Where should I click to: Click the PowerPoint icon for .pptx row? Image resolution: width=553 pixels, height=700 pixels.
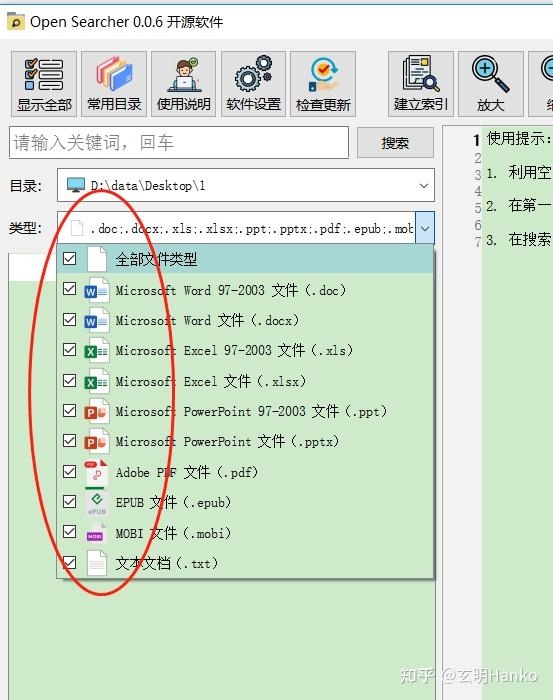tap(96, 441)
